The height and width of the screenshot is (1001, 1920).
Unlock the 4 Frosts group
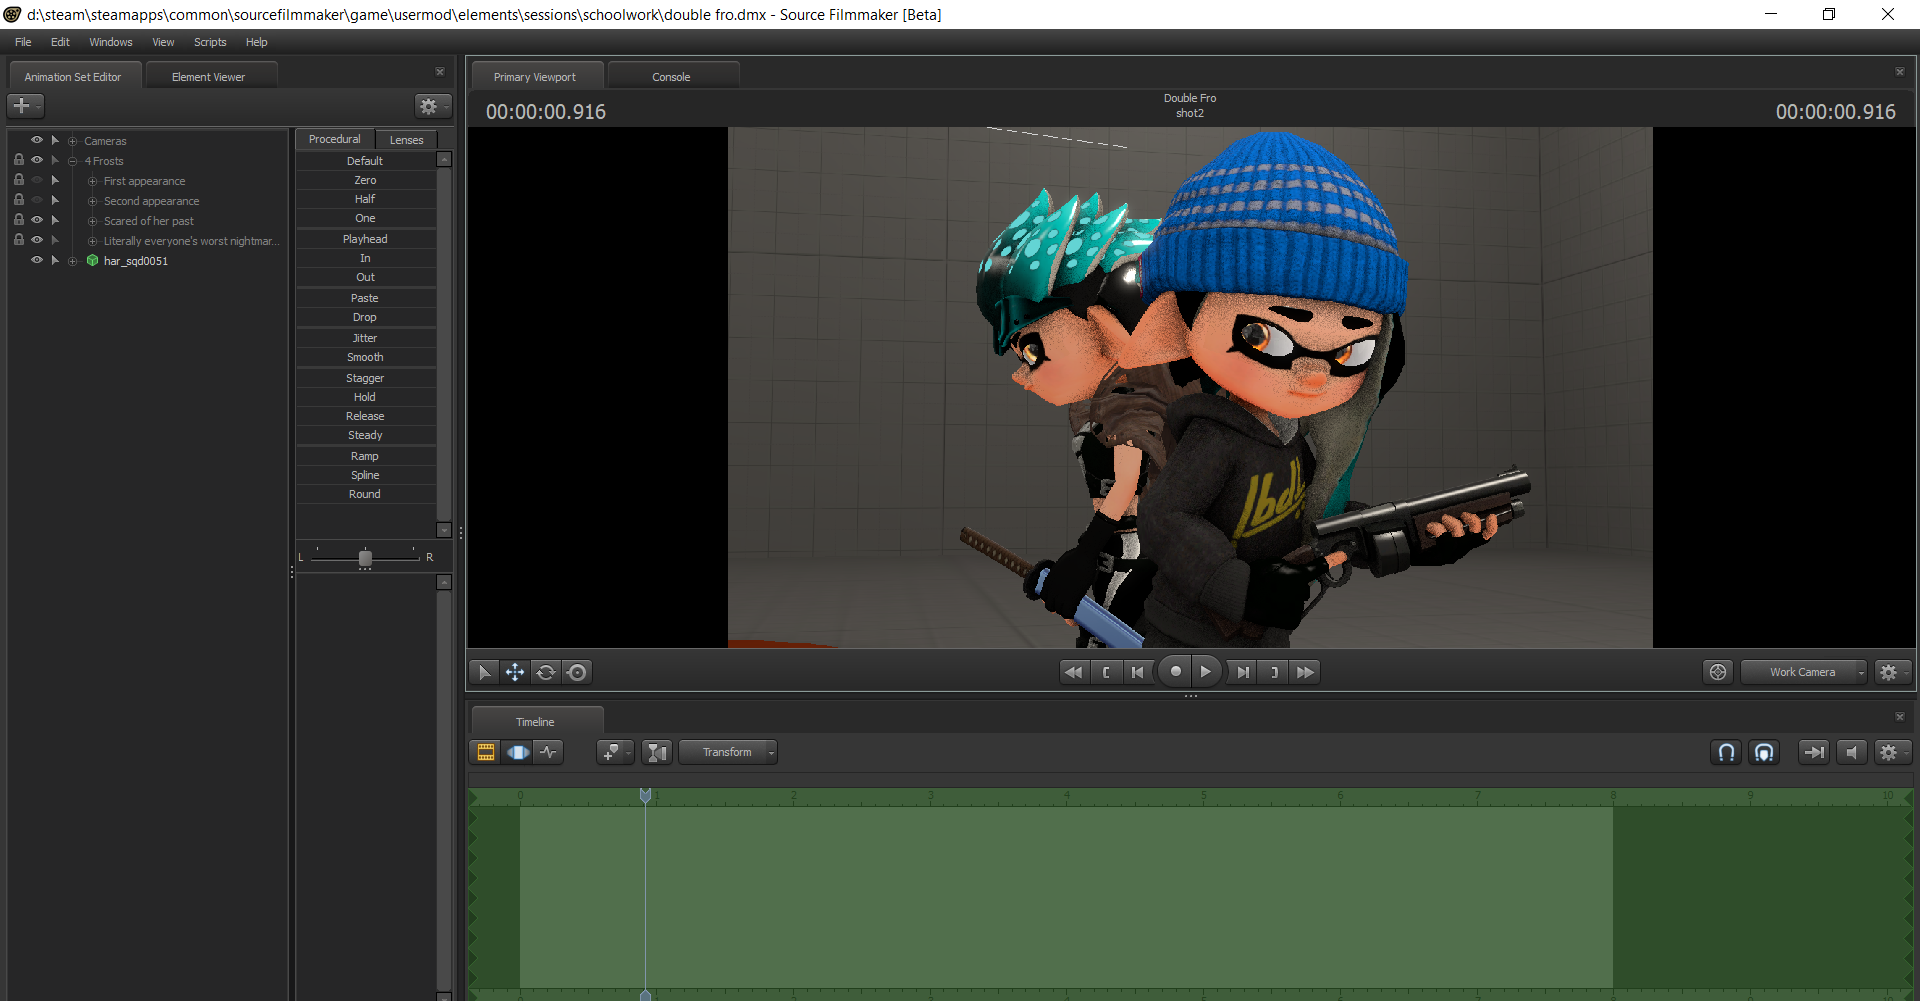point(19,160)
